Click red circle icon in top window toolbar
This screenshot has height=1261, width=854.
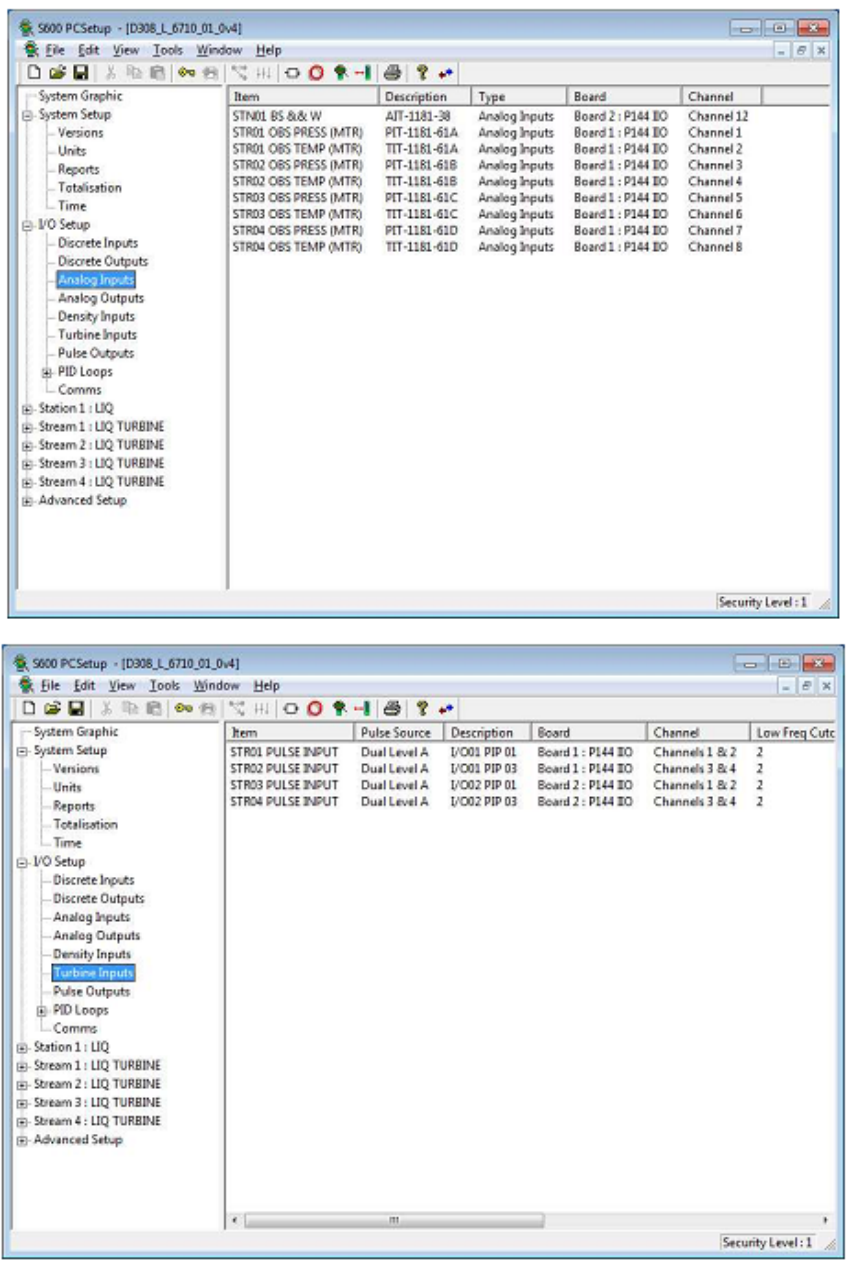point(316,72)
